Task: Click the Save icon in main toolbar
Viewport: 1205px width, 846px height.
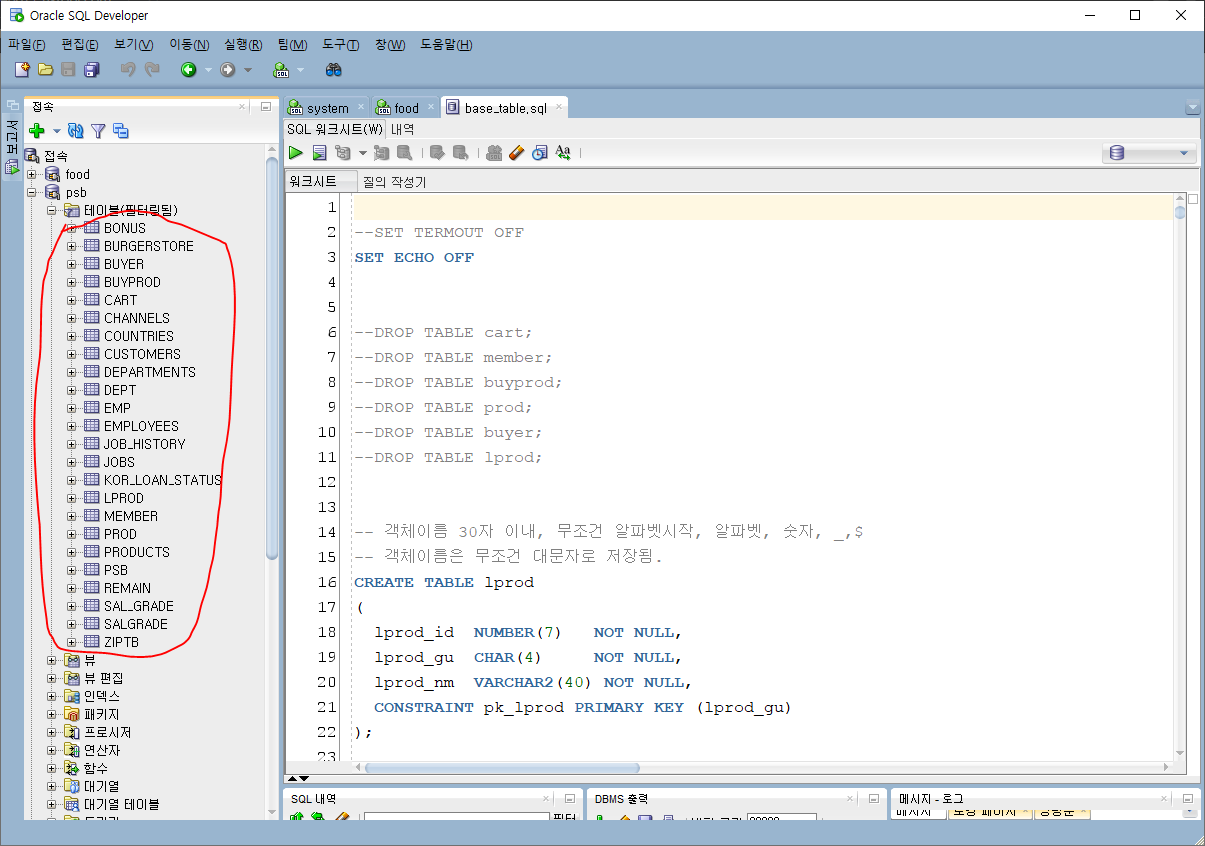Action: tap(68, 70)
